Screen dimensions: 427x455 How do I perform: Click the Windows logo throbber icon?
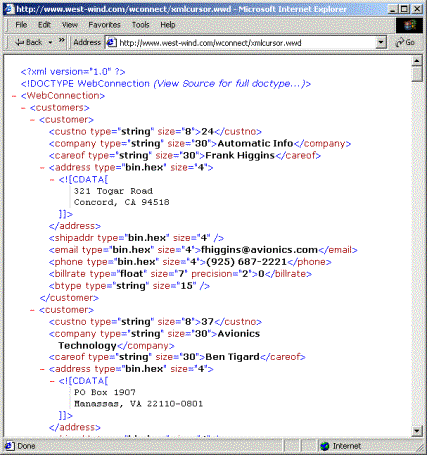click(409, 25)
